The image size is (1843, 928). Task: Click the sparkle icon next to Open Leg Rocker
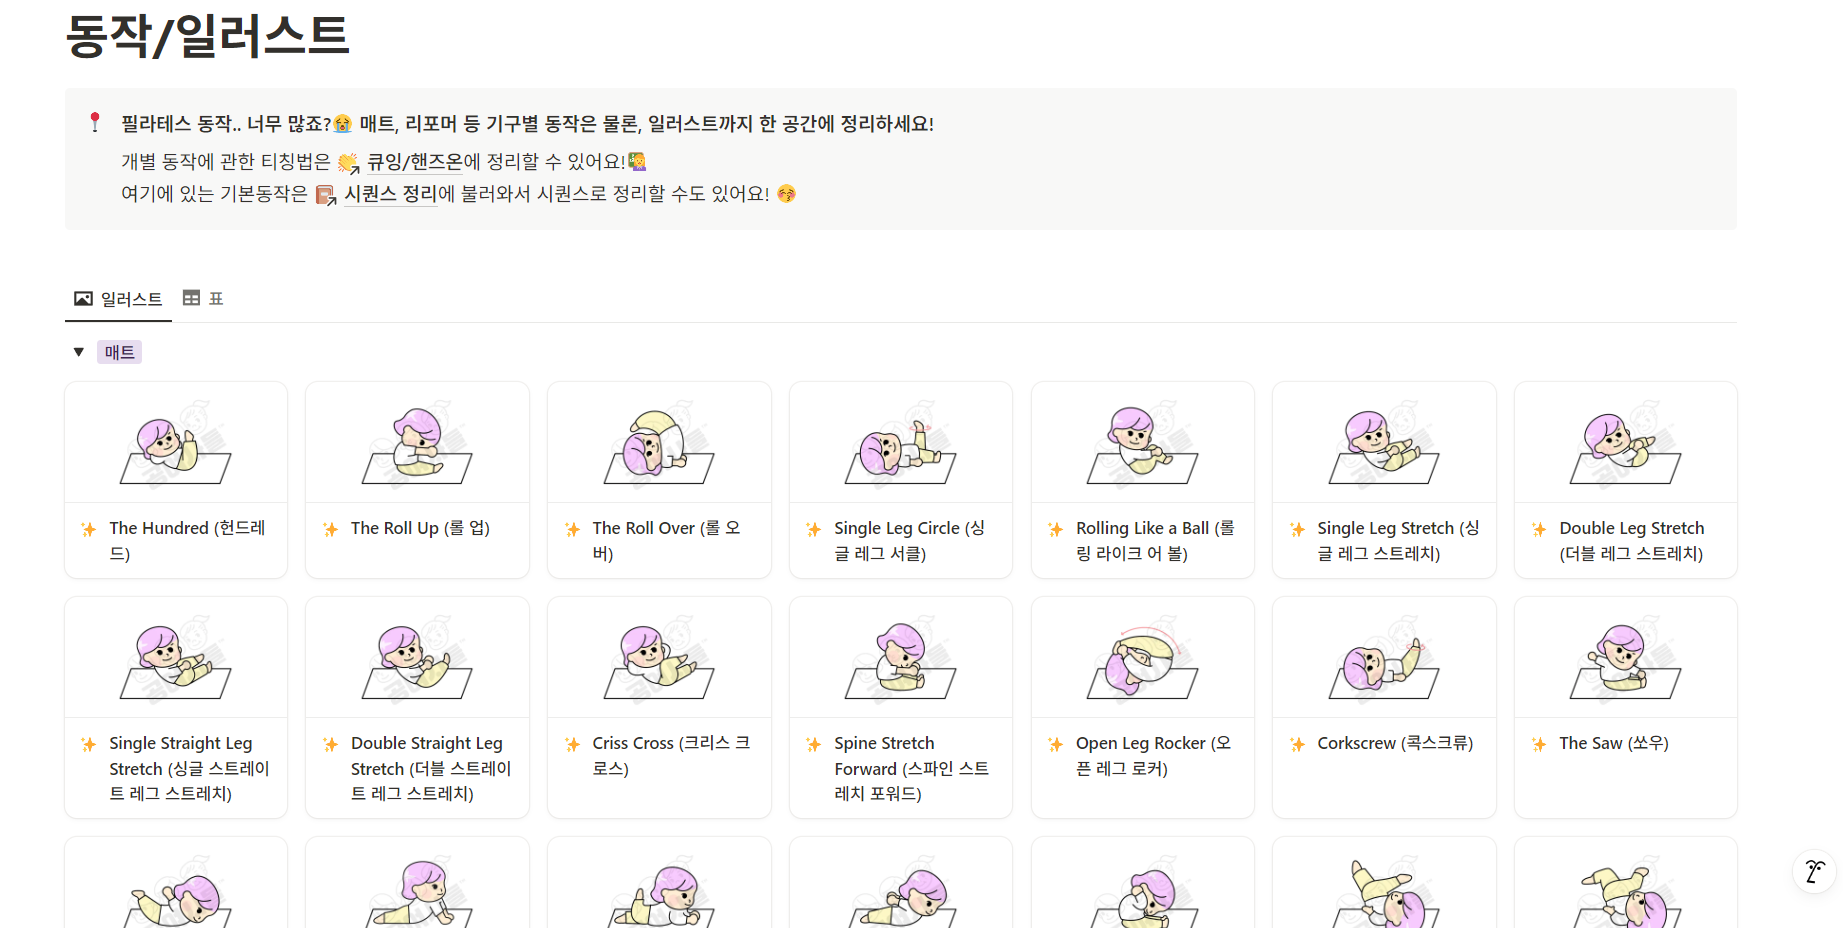click(1055, 744)
